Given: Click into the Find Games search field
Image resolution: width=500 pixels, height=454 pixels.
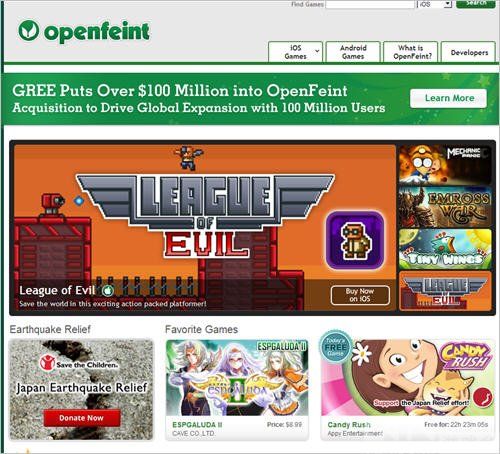Looking at the screenshot, I should coord(370,4).
